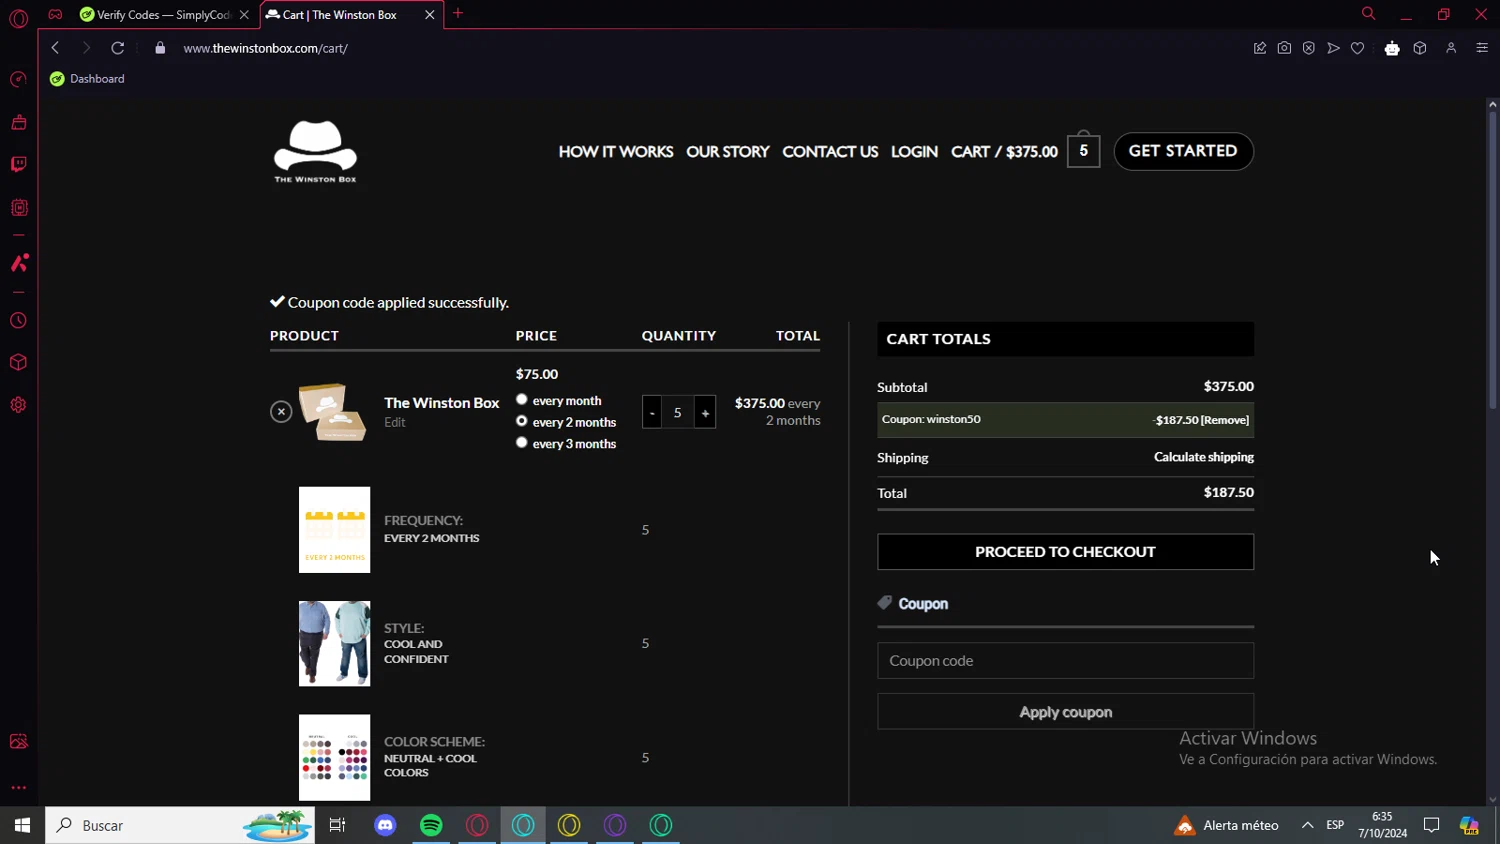This screenshot has height=844, width=1500.
Task: Choose every 3 months frequency
Action: pyautogui.click(x=521, y=443)
